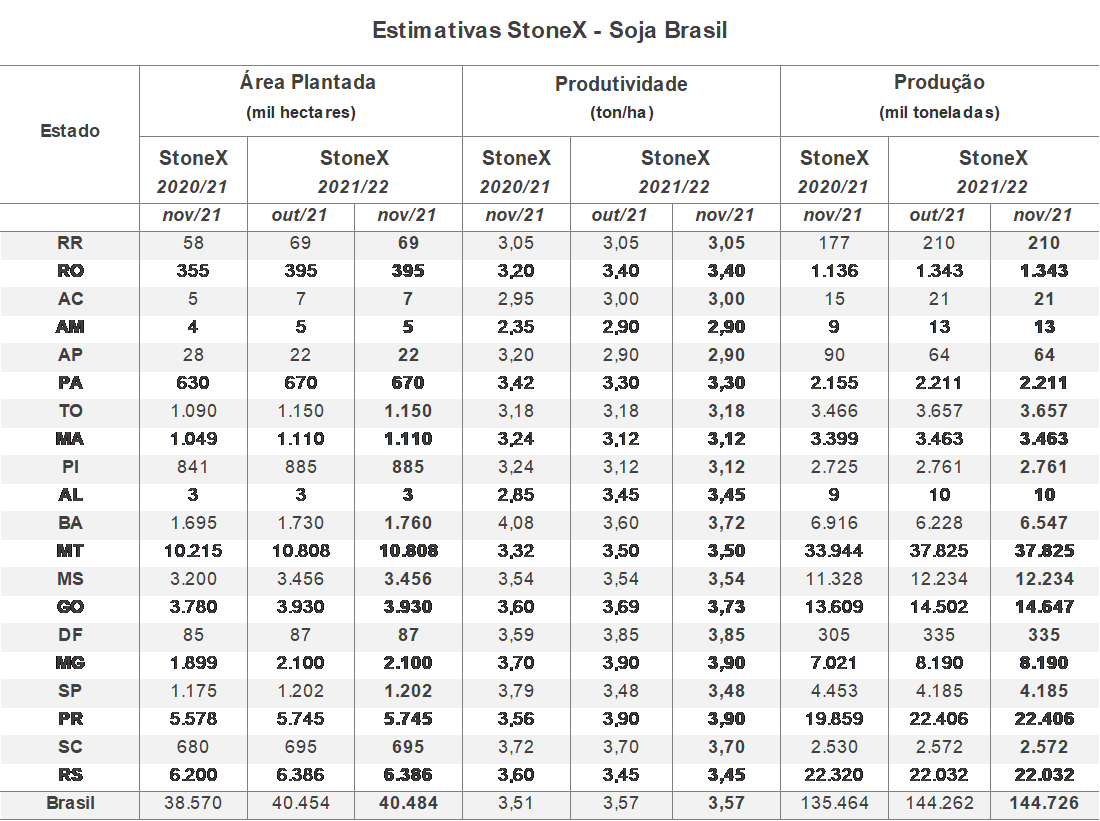Select Brasil planted area 38.570
This screenshot has height=821, width=1100.
193,803
